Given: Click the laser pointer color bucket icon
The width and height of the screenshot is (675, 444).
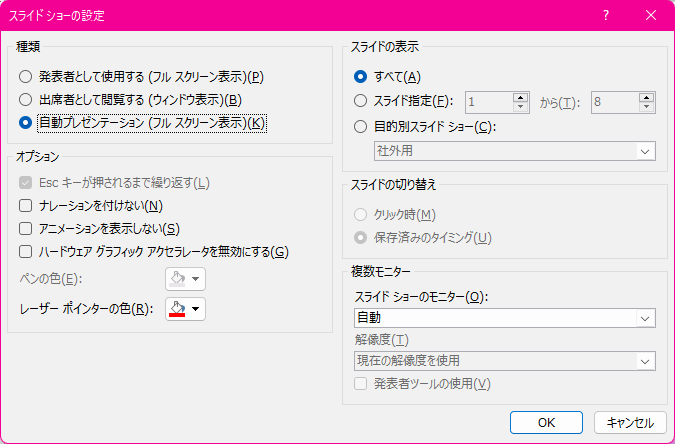Looking at the screenshot, I should tap(177, 309).
